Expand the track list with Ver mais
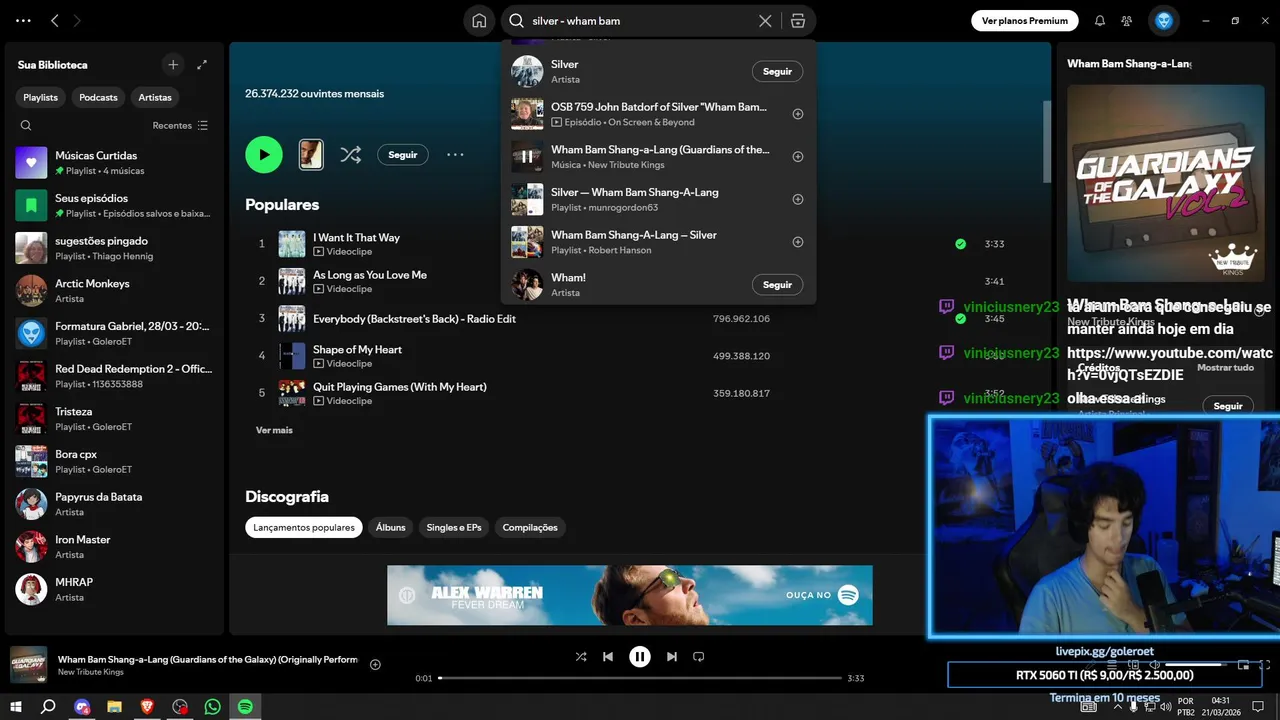Viewport: 1280px width, 720px height. coord(274,430)
